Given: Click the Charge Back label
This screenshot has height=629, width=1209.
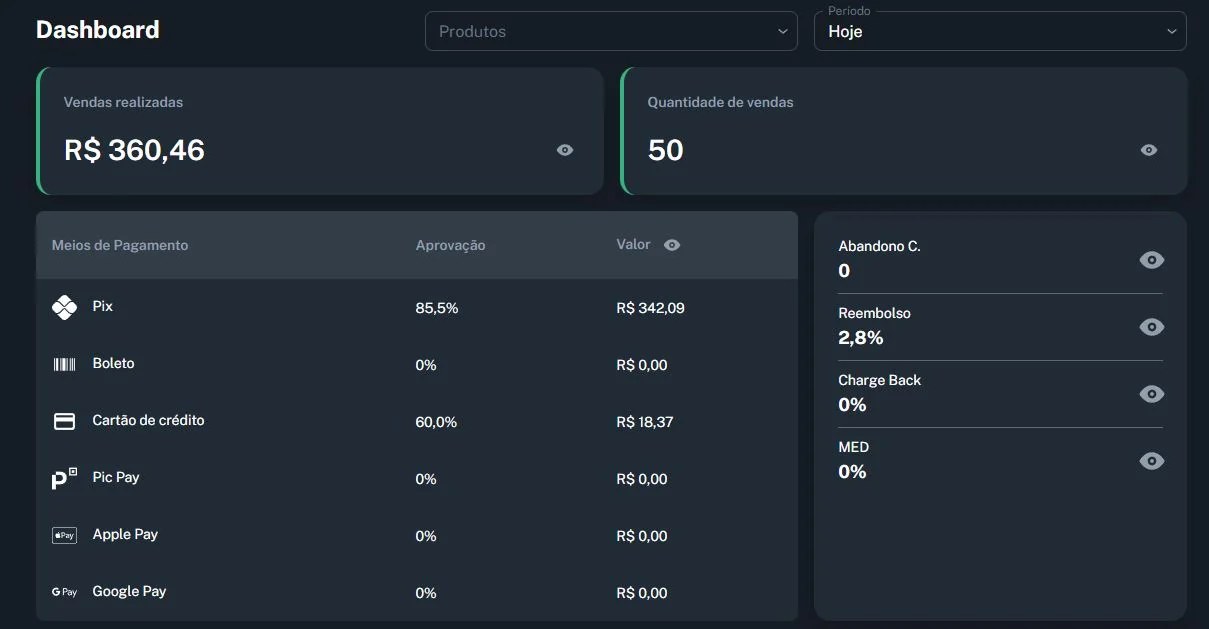Looking at the screenshot, I should click(880, 380).
